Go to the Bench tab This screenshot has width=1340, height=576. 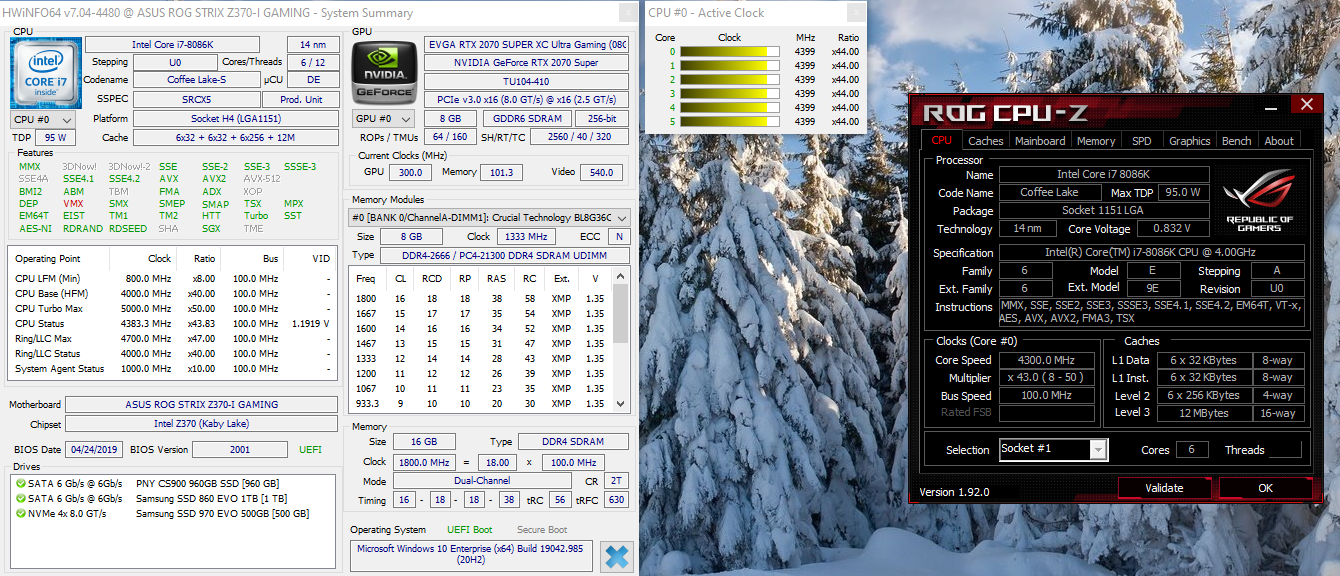point(1236,141)
